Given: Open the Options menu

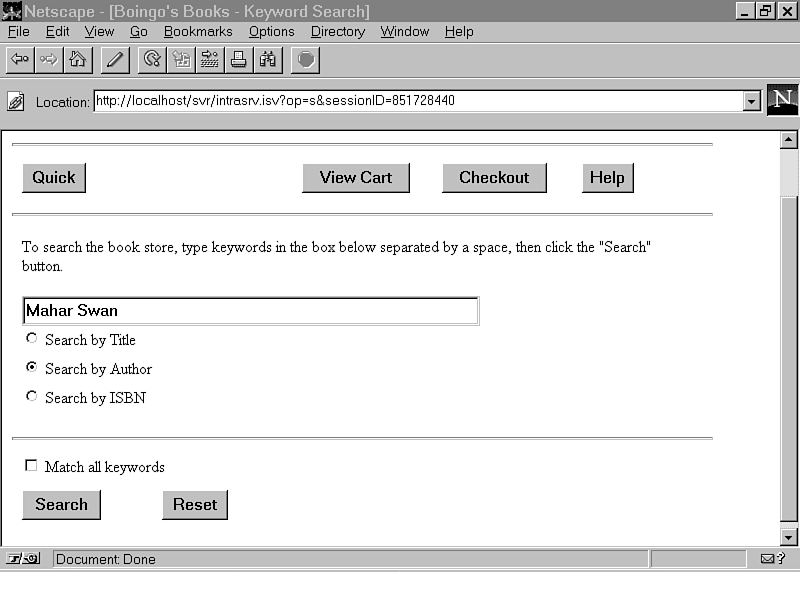Looking at the screenshot, I should coord(271,32).
